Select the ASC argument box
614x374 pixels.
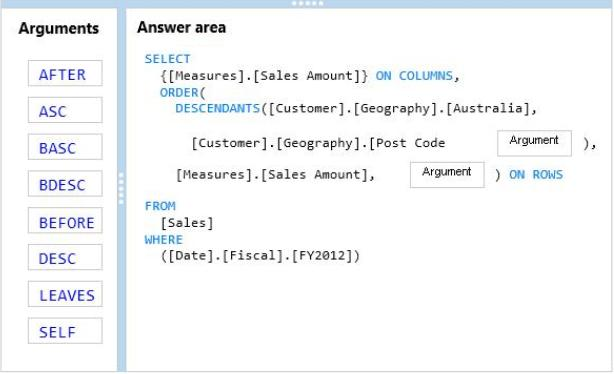(65, 110)
